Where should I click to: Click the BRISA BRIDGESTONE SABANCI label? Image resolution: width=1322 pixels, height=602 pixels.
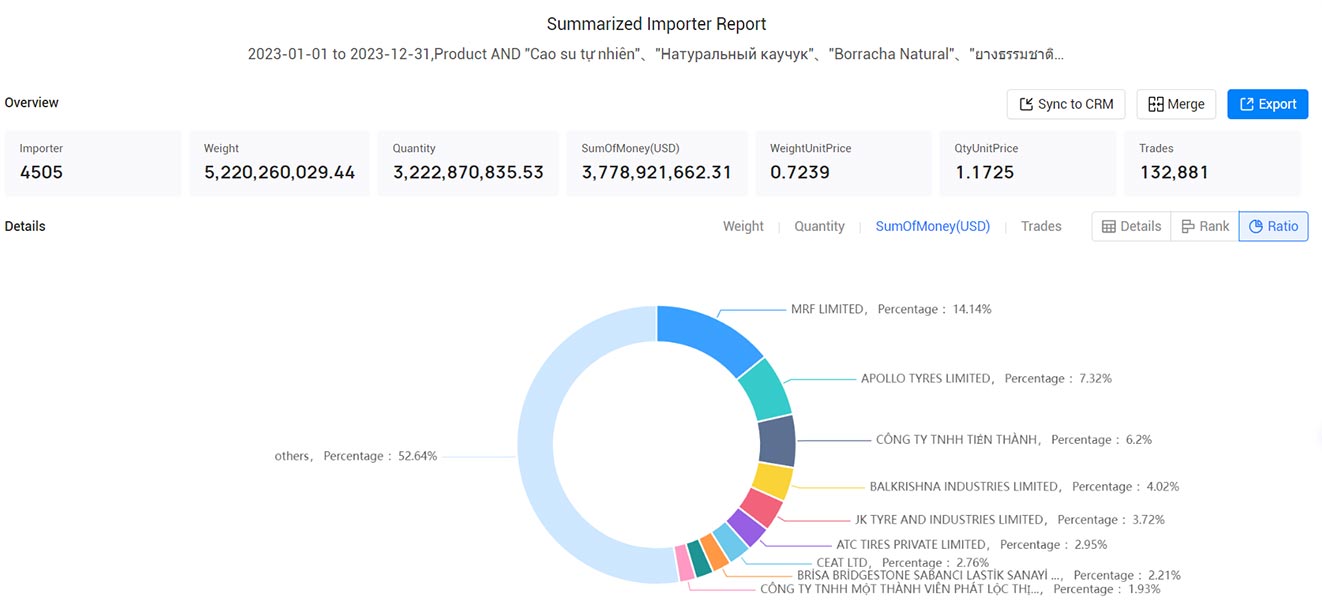point(988,575)
